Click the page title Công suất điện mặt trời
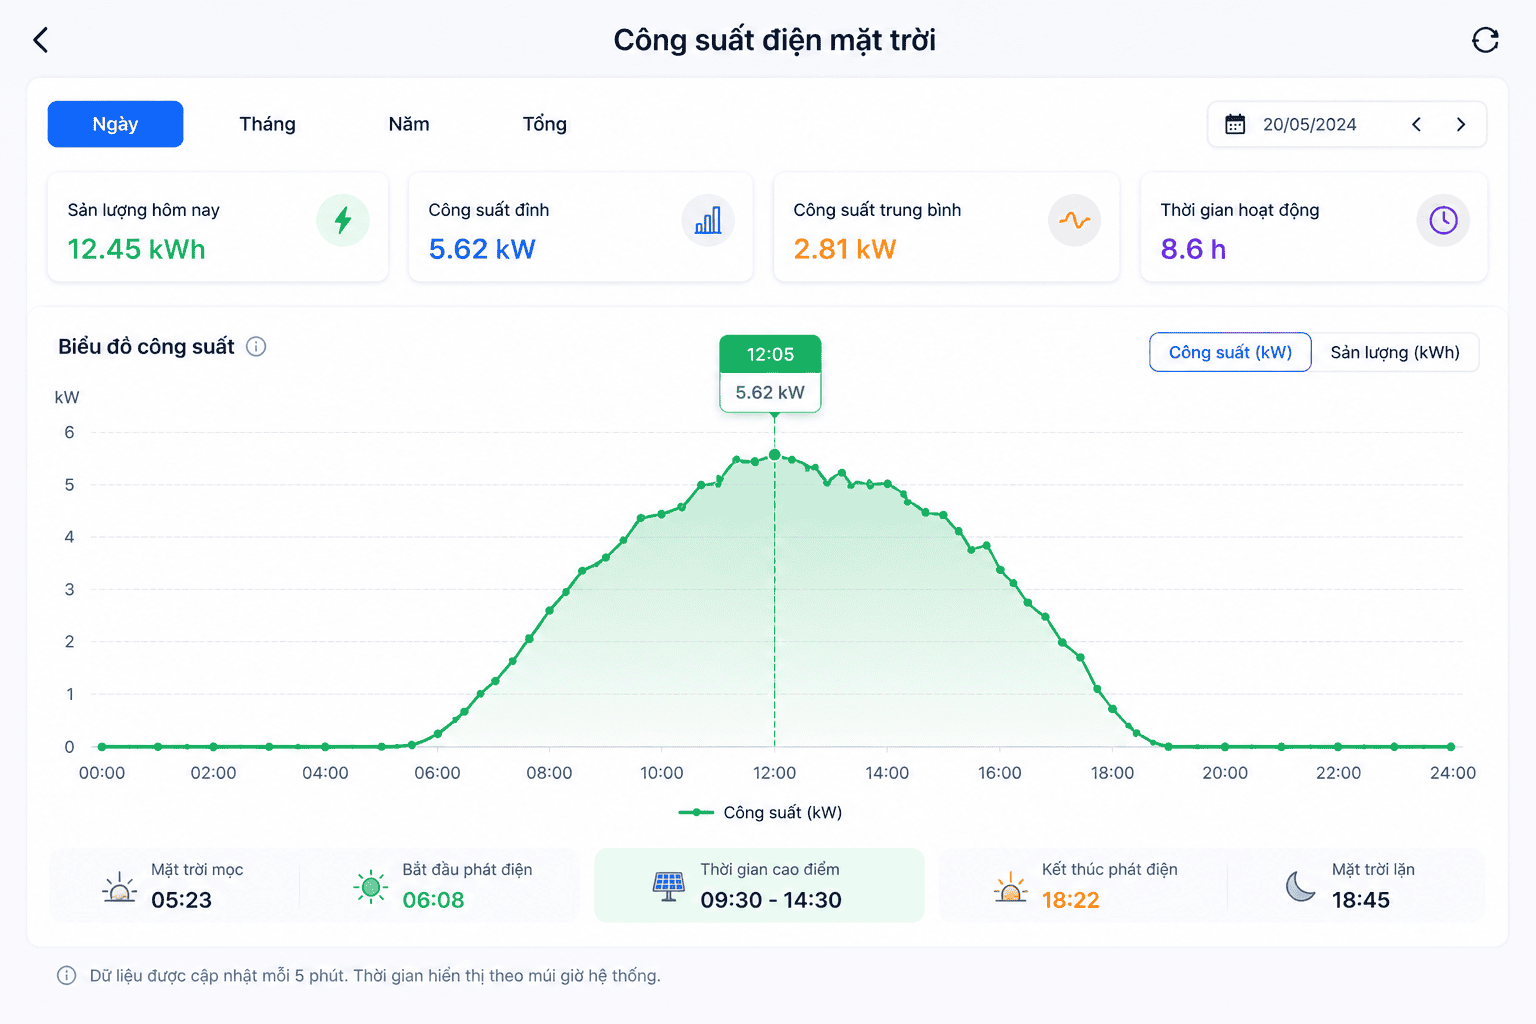Image resolution: width=1536 pixels, height=1024 pixels. [774, 40]
